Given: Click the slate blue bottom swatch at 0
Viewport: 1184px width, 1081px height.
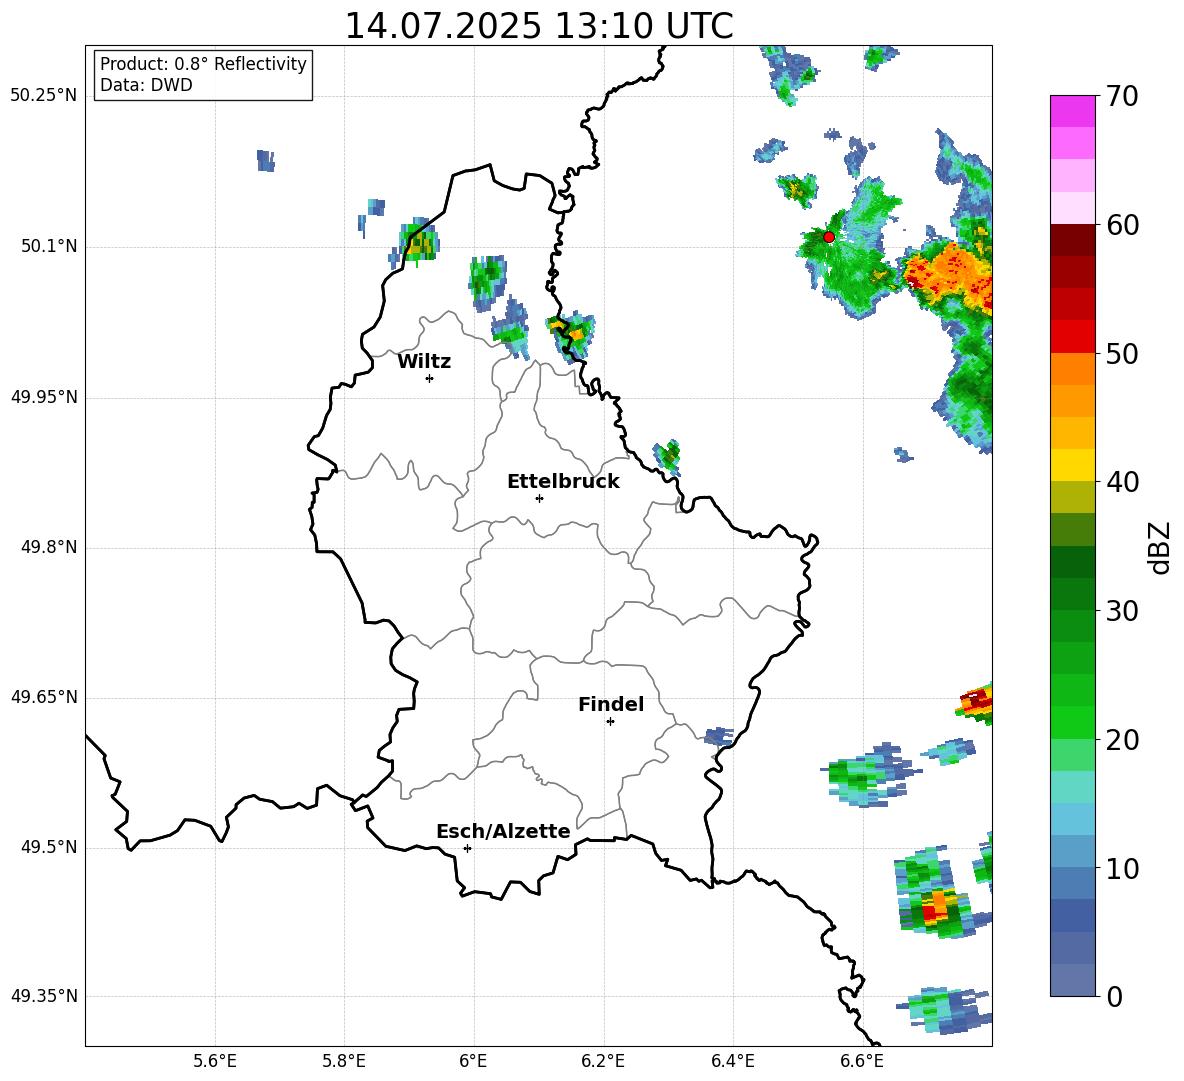Looking at the screenshot, I should click(x=1072, y=980).
